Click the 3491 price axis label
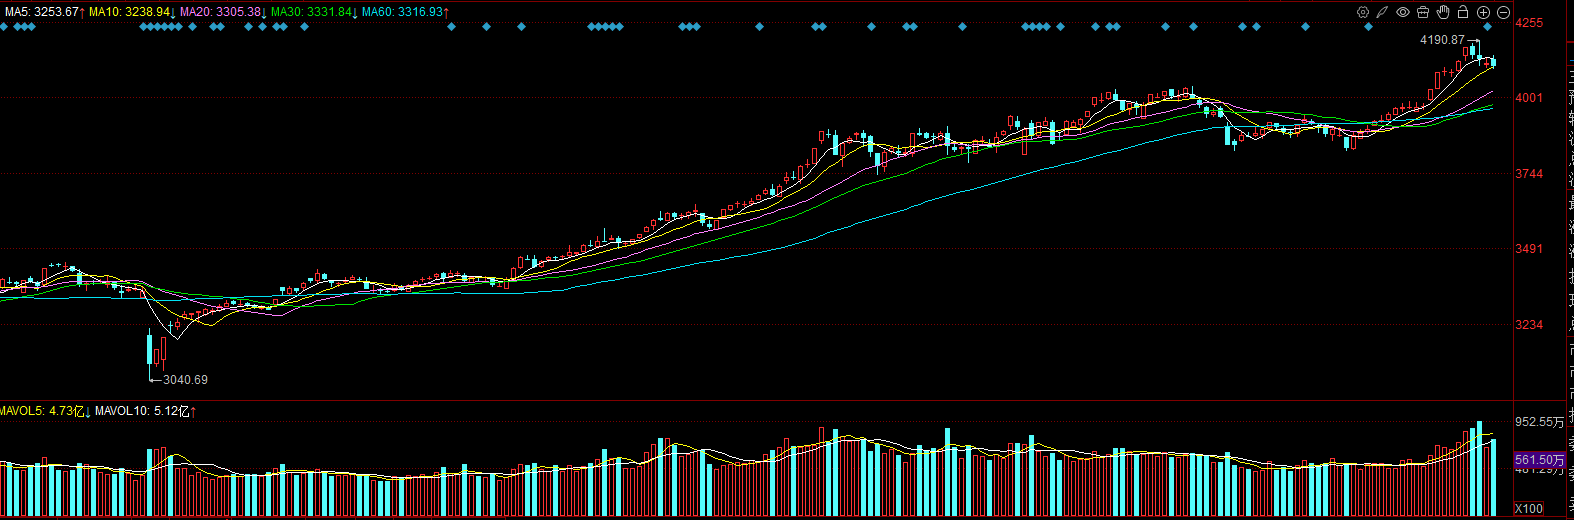This screenshot has width=1574, height=520. [1529, 249]
